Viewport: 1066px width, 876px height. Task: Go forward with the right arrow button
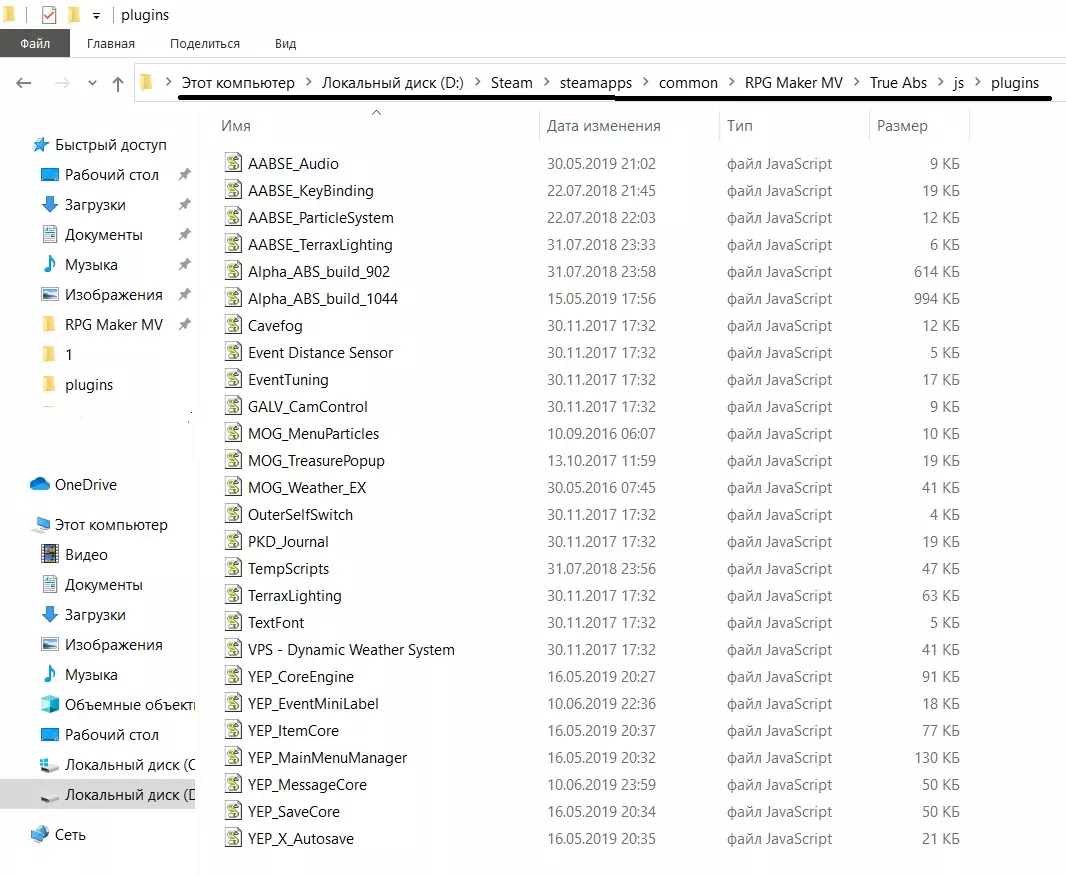(62, 83)
